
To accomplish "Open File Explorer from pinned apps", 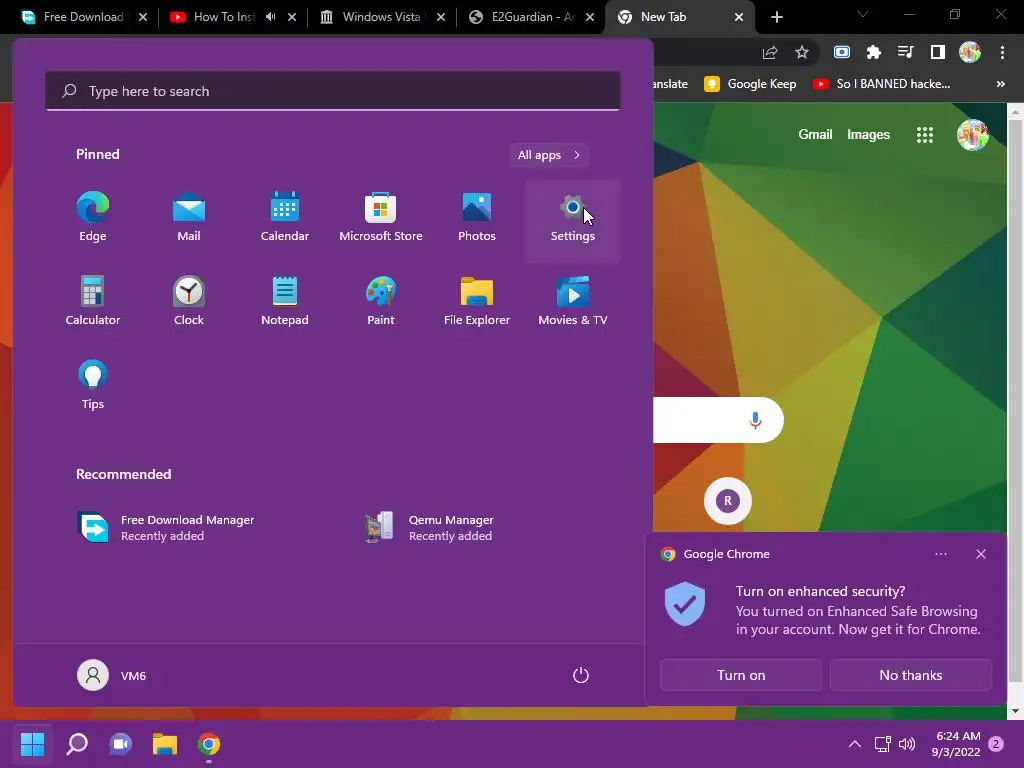I will tap(477, 302).
